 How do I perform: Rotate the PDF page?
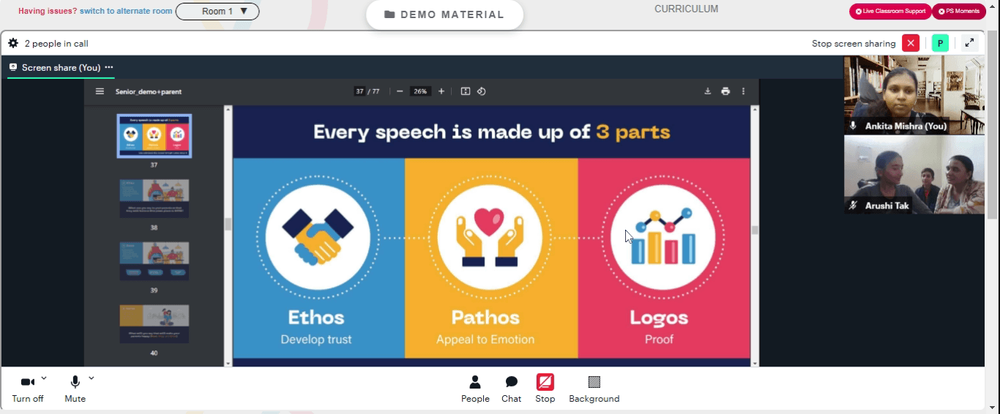[481, 91]
